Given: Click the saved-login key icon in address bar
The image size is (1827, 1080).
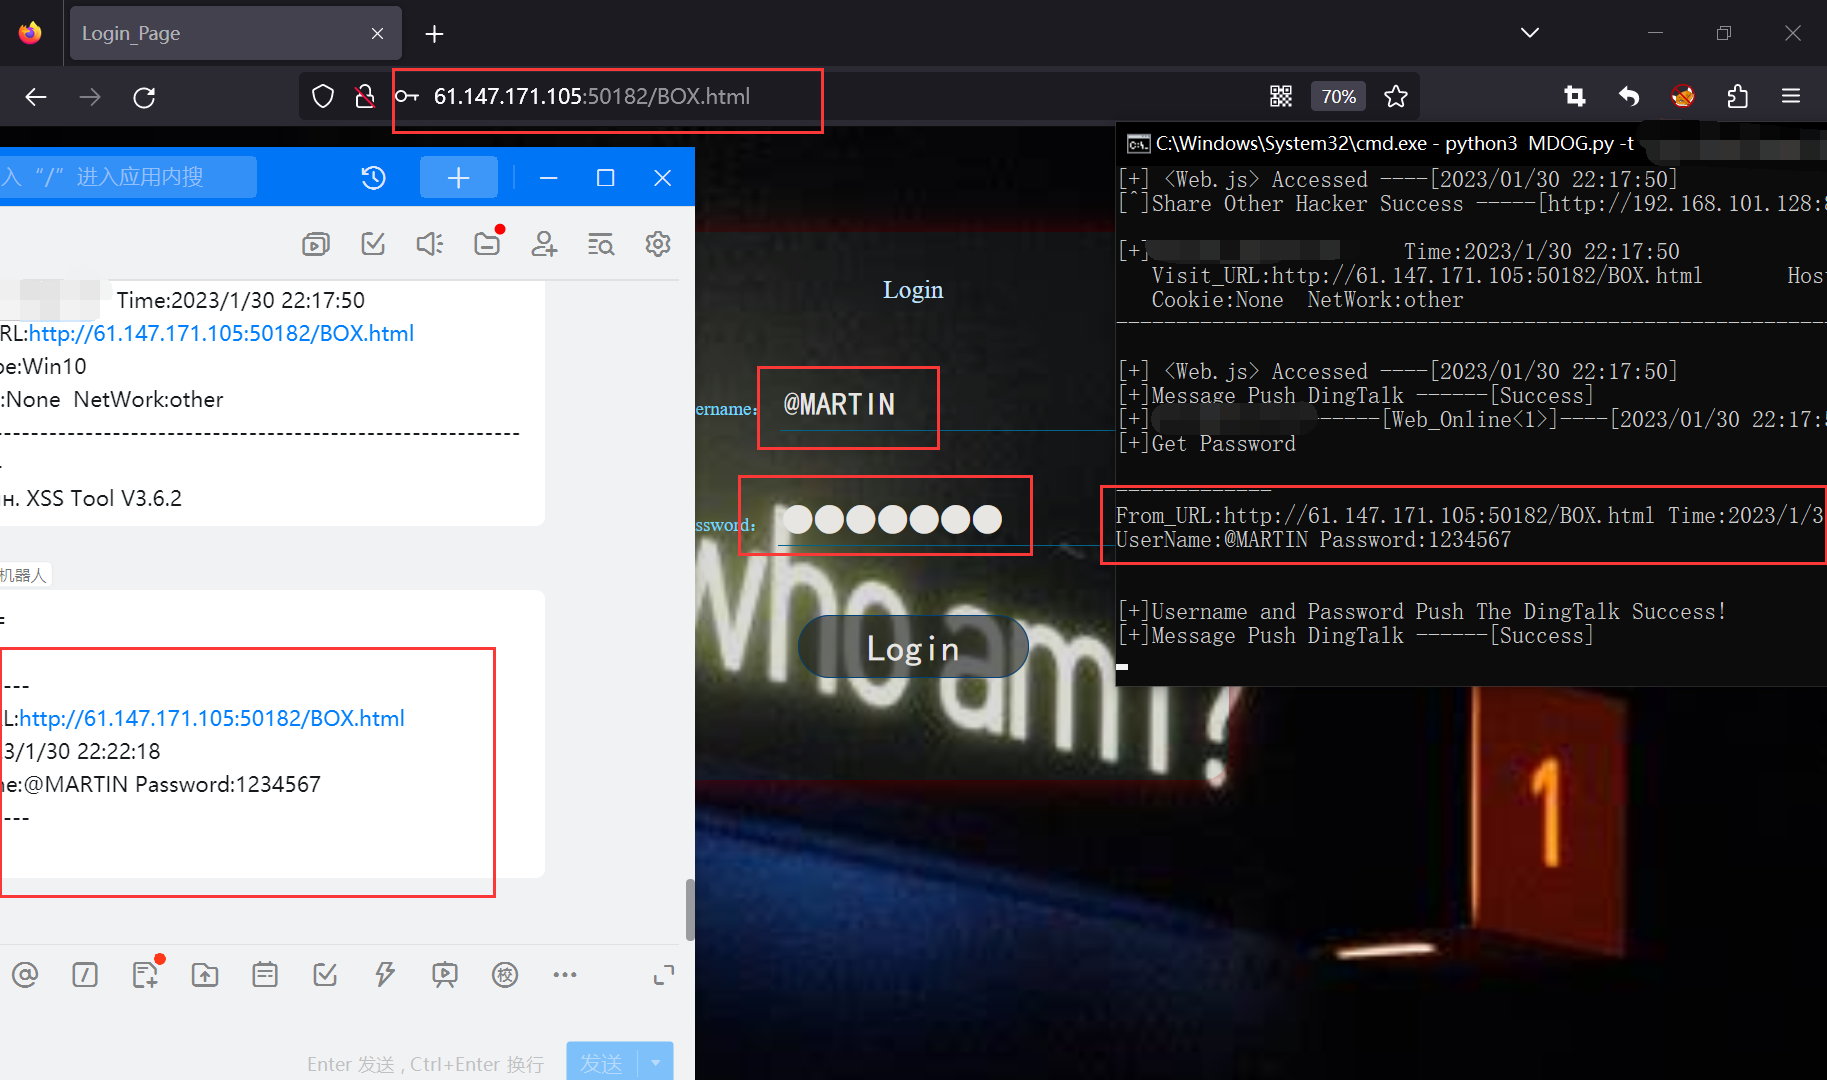Looking at the screenshot, I should (407, 97).
